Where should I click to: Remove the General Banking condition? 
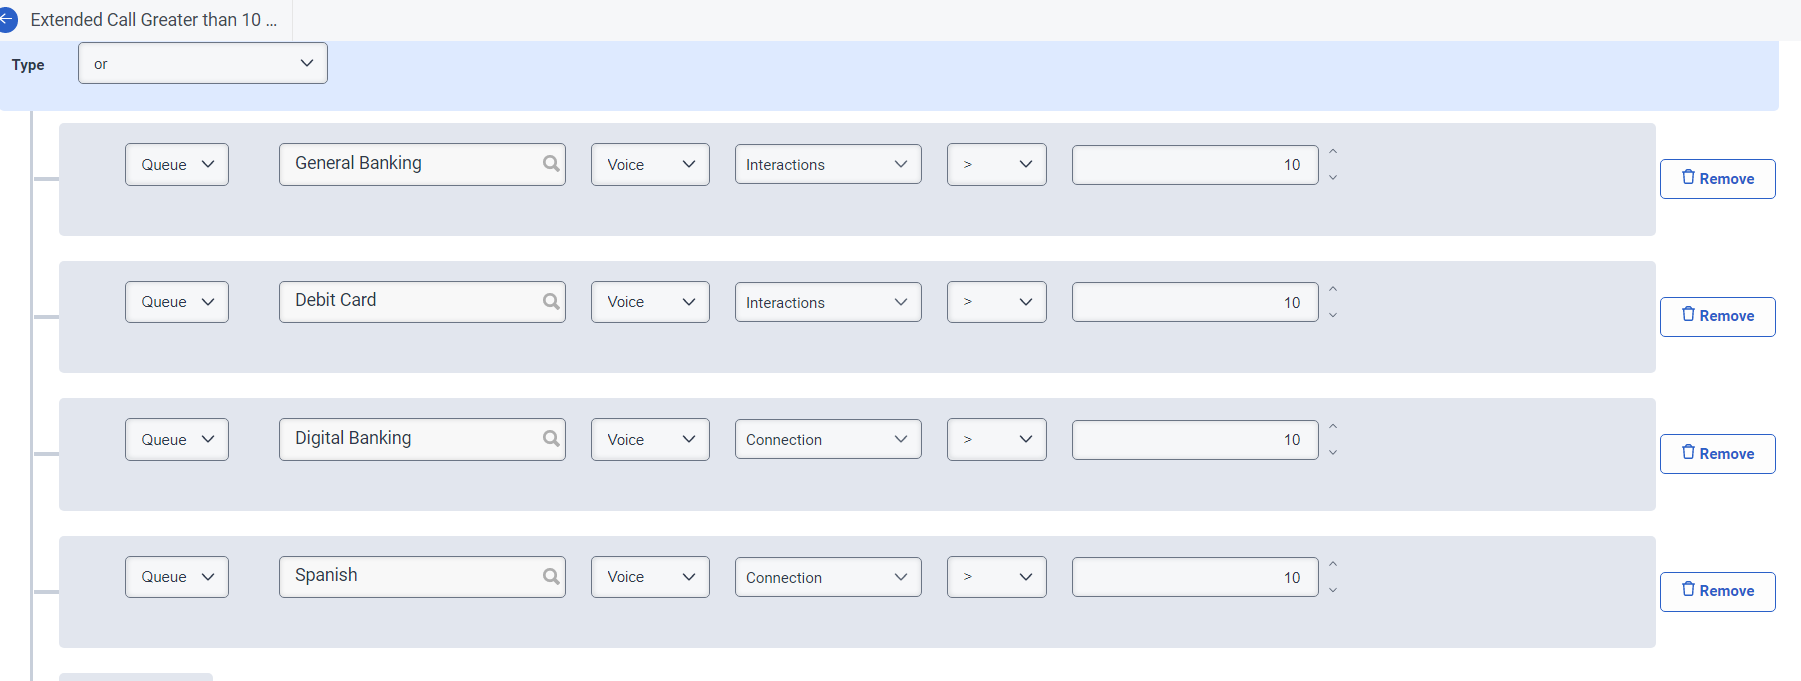point(1717,179)
